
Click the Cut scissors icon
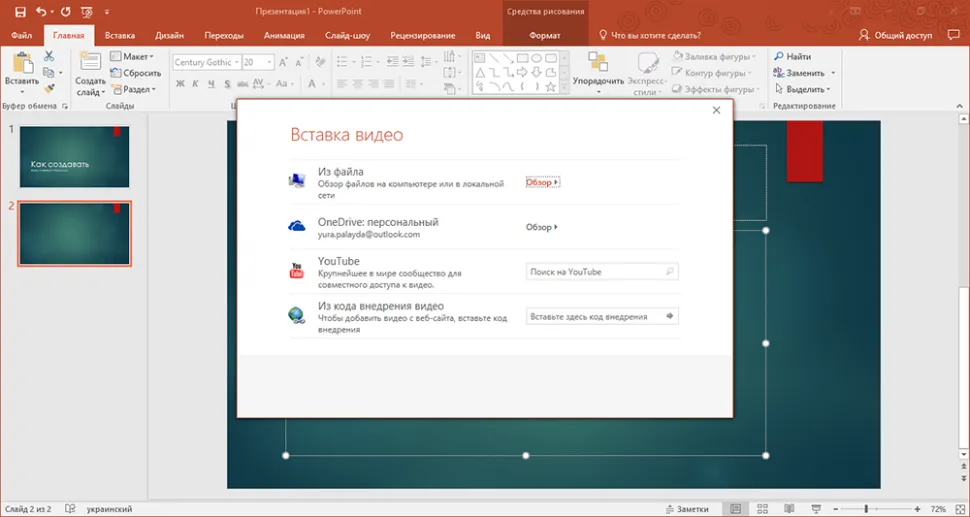coord(49,57)
